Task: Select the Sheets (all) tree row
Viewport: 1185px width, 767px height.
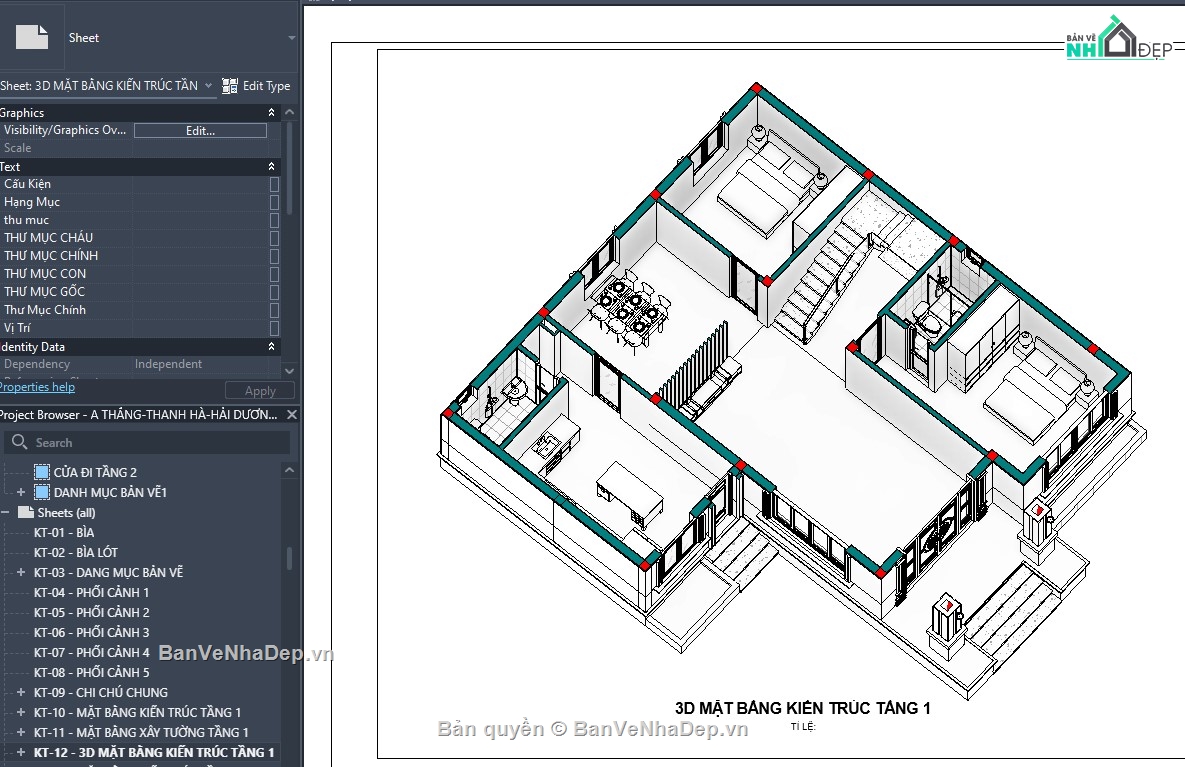Action: click(67, 512)
